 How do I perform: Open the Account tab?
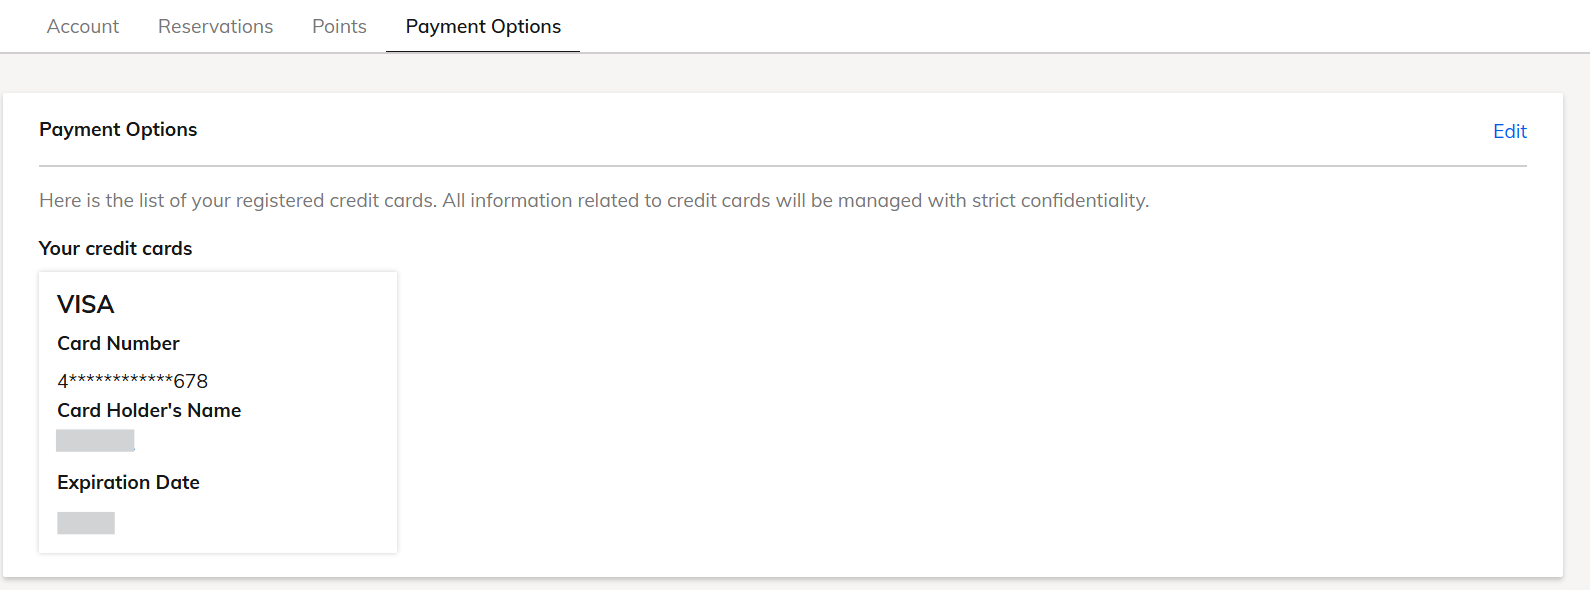(83, 27)
